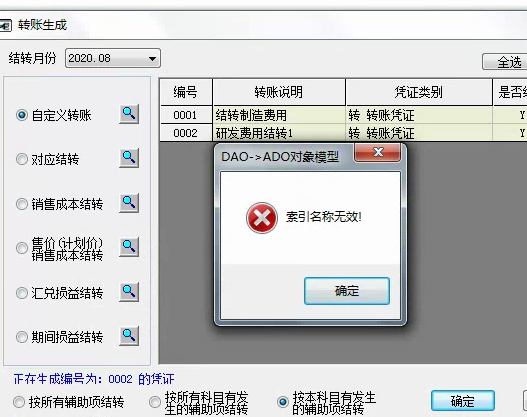The height and width of the screenshot is (417, 527).
Task: Click 确定 in the error dialog
Action: [347, 291]
